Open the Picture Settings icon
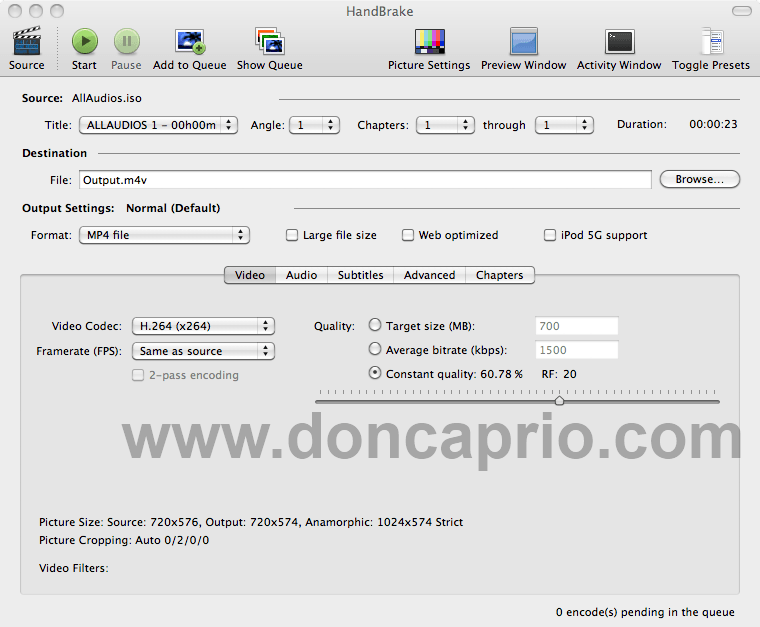The image size is (760, 627). point(429,42)
